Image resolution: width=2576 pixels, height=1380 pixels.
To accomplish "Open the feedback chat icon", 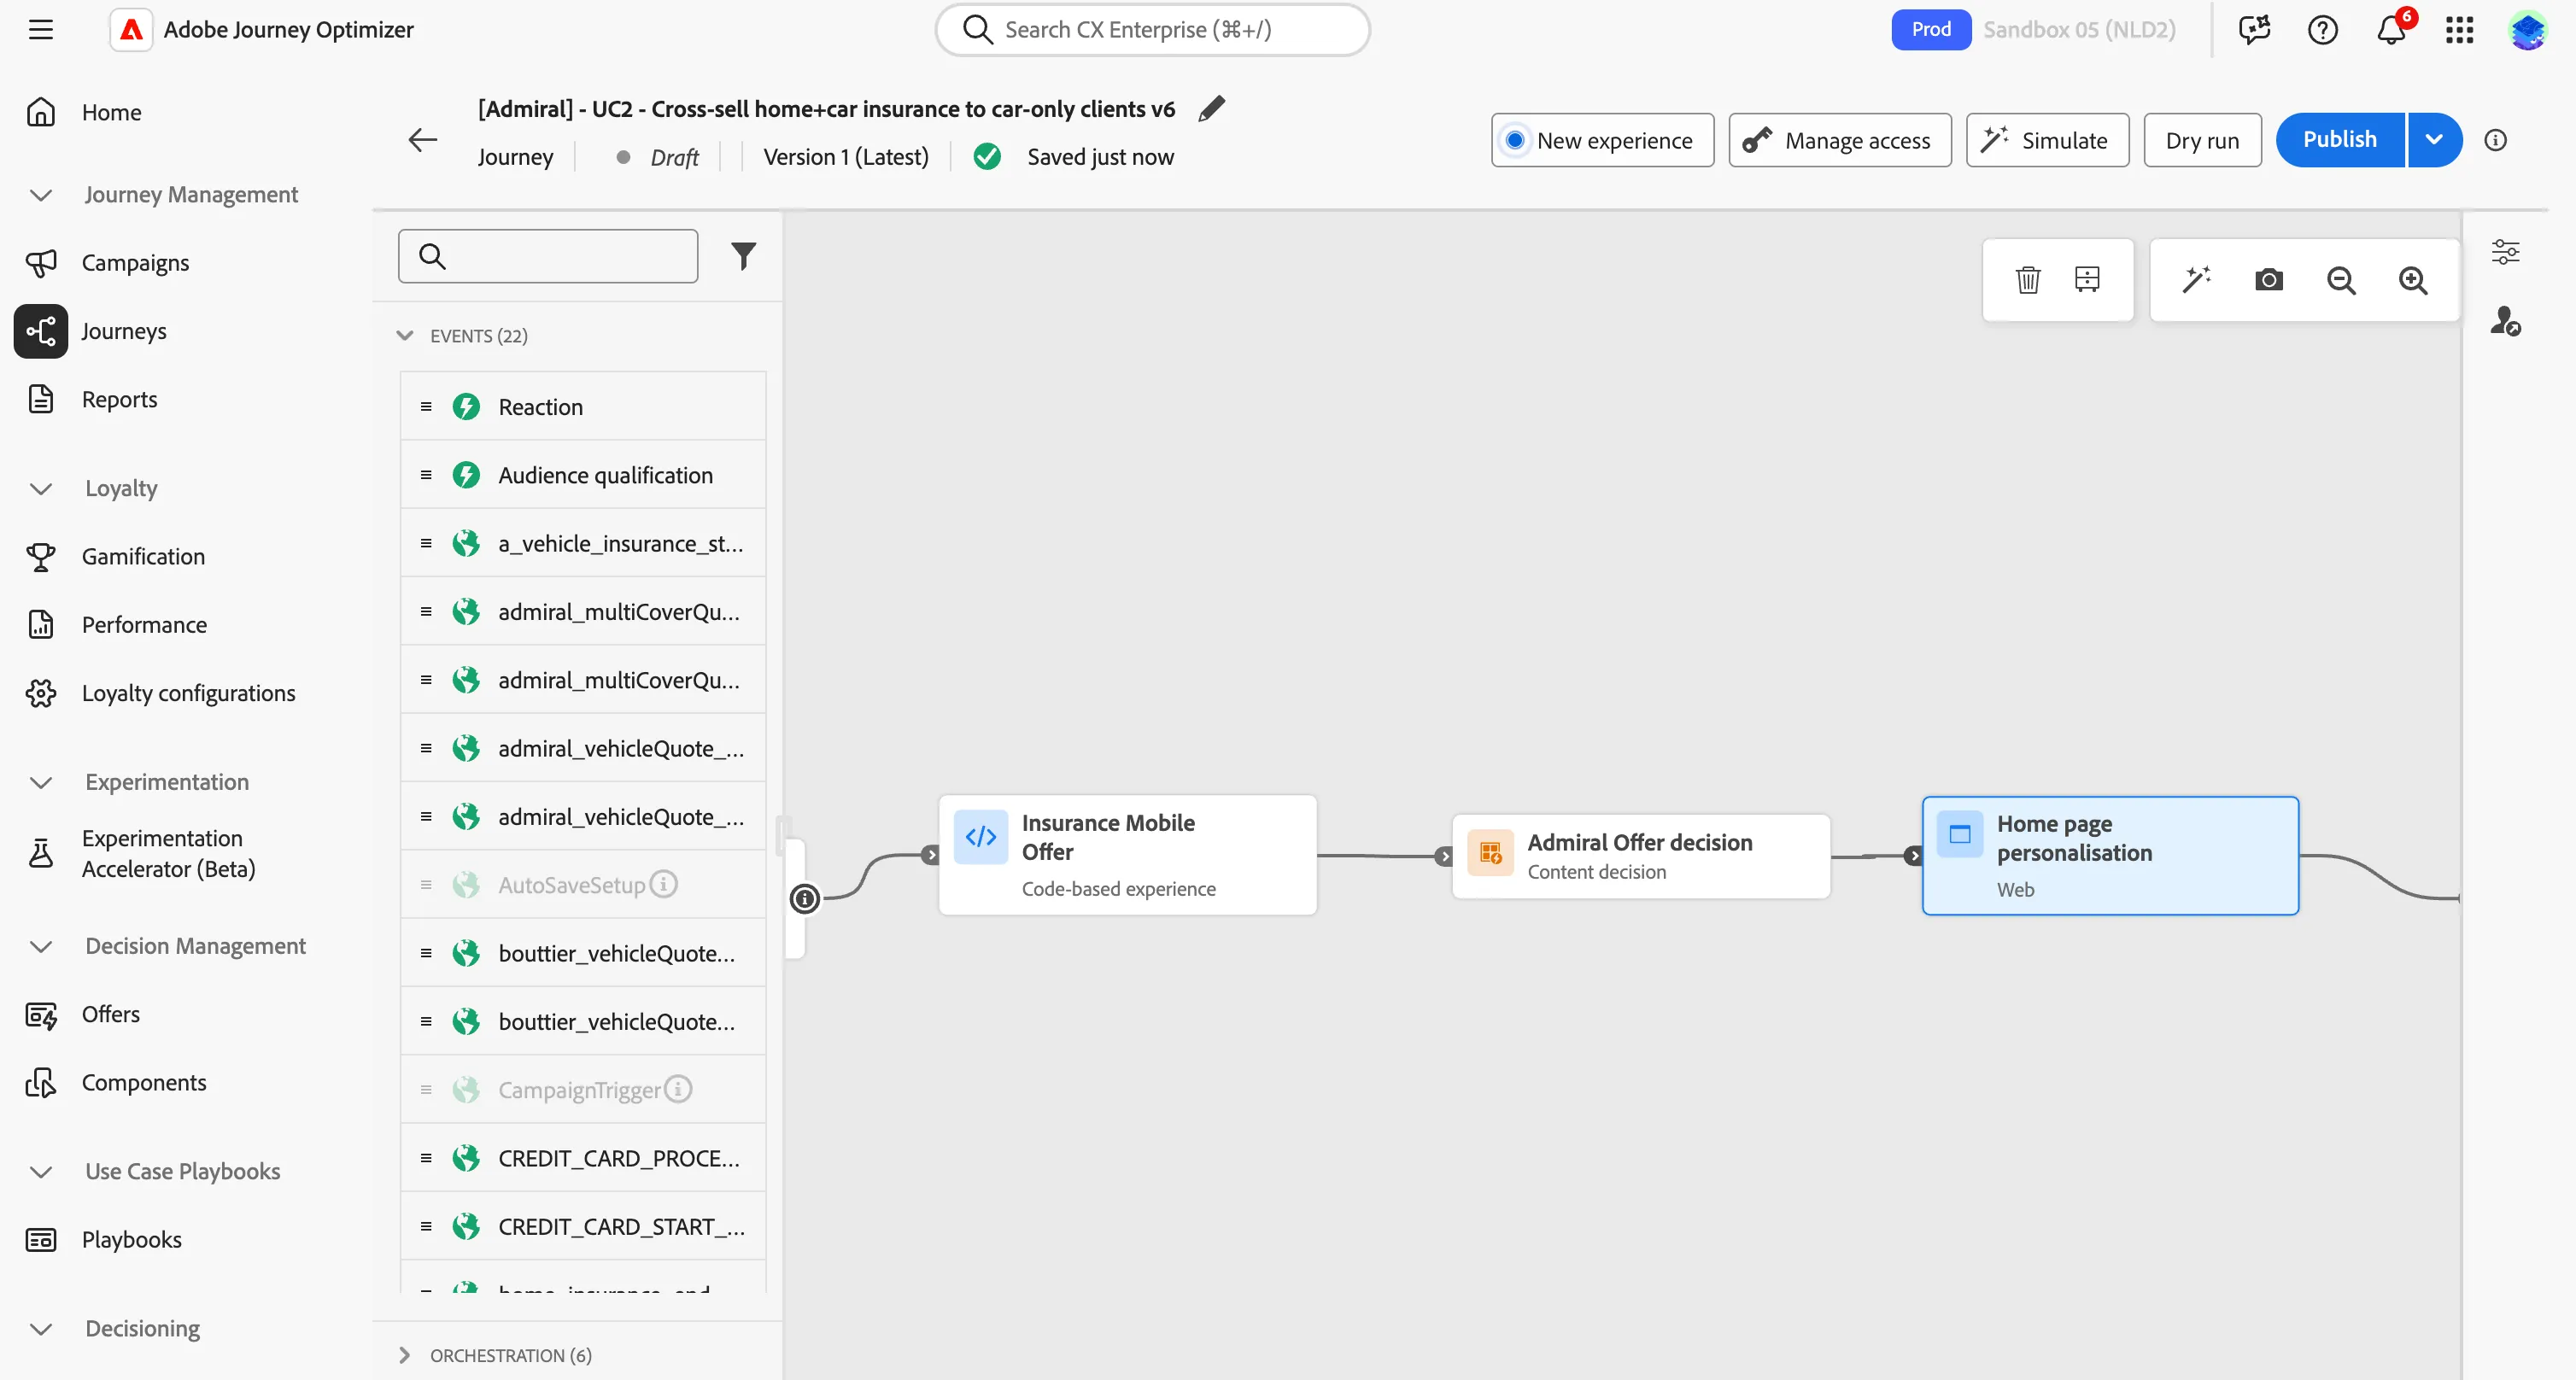I will (x=2254, y=30).
